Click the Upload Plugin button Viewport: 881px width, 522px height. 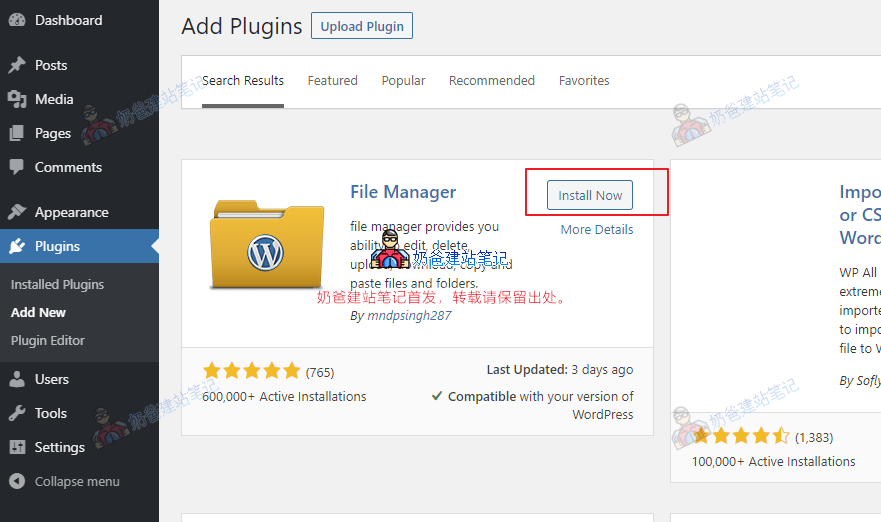click(x=362, y=26)
